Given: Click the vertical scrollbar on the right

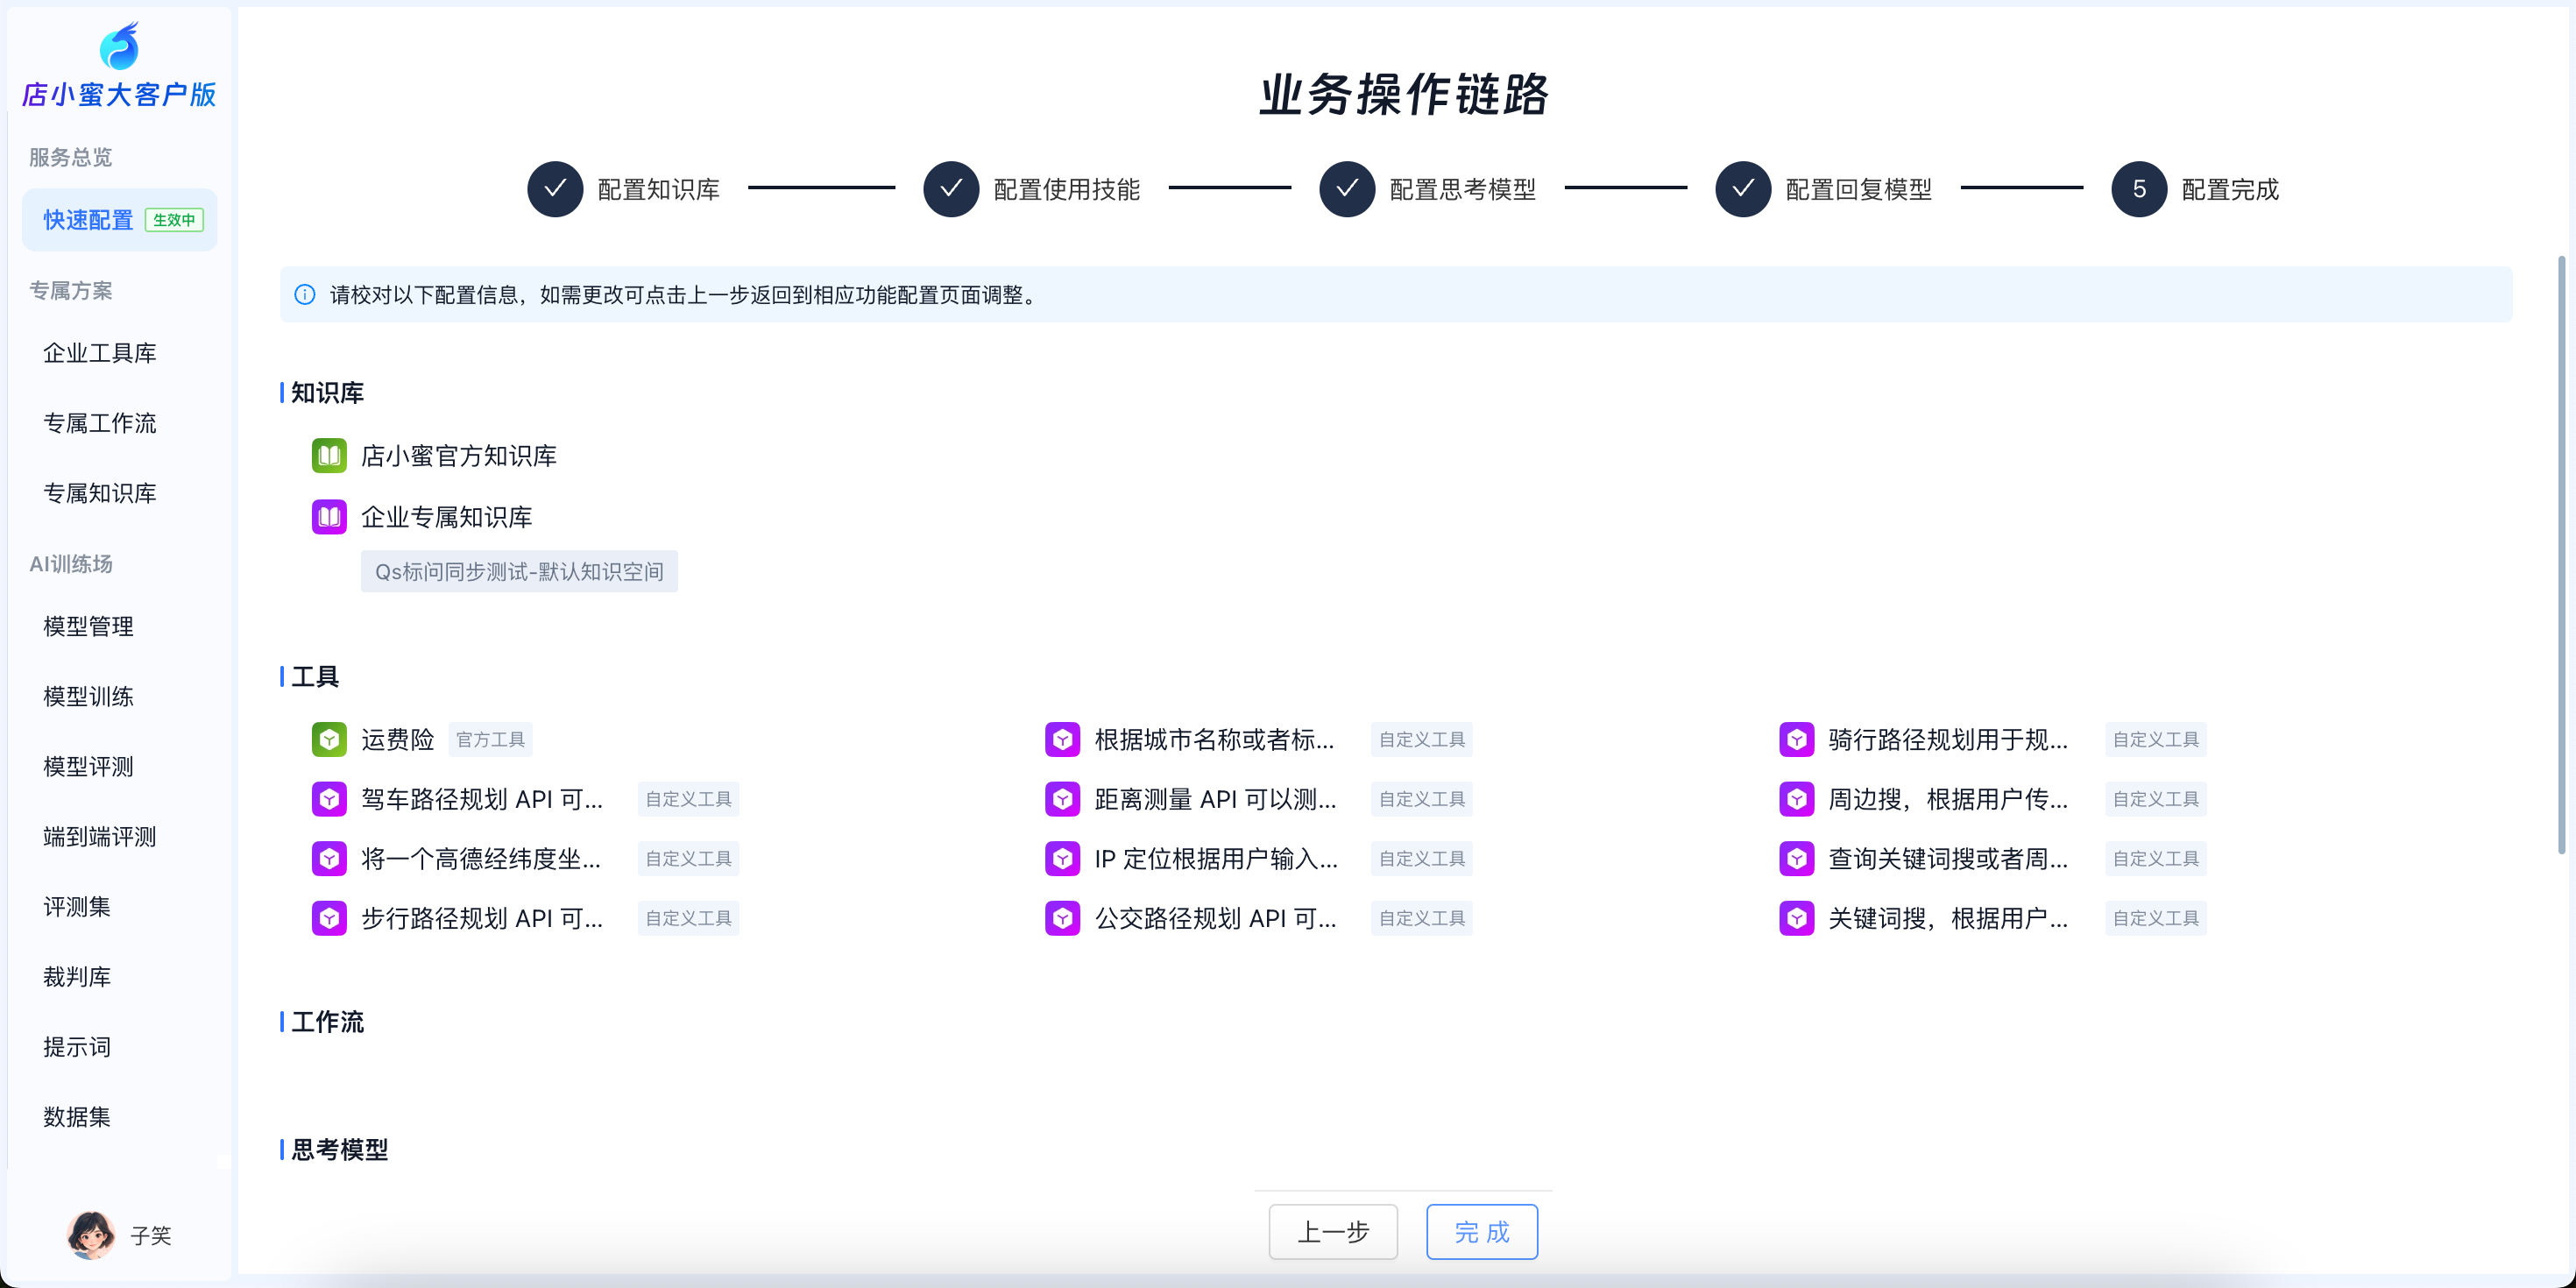Looking at the screenshot, I should 2560,555.
